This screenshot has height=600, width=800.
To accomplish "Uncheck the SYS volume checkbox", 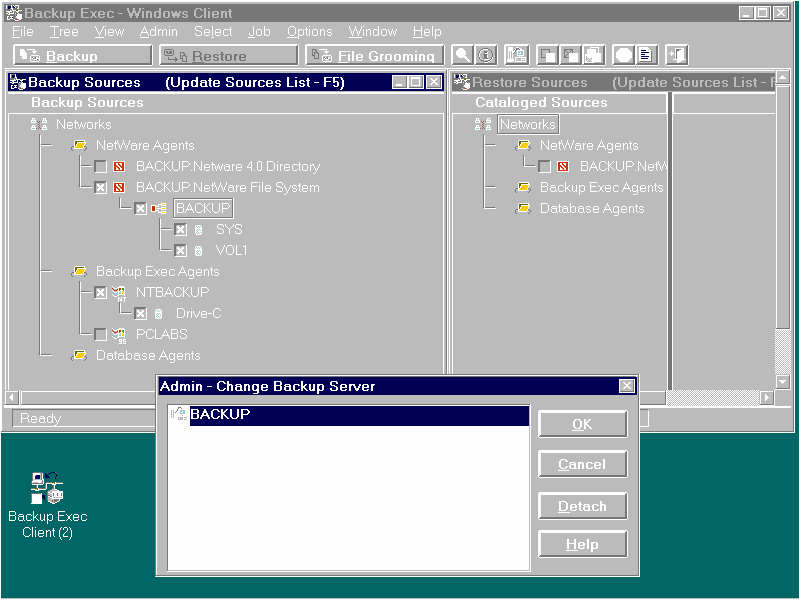I will click(x=180, y=230).
